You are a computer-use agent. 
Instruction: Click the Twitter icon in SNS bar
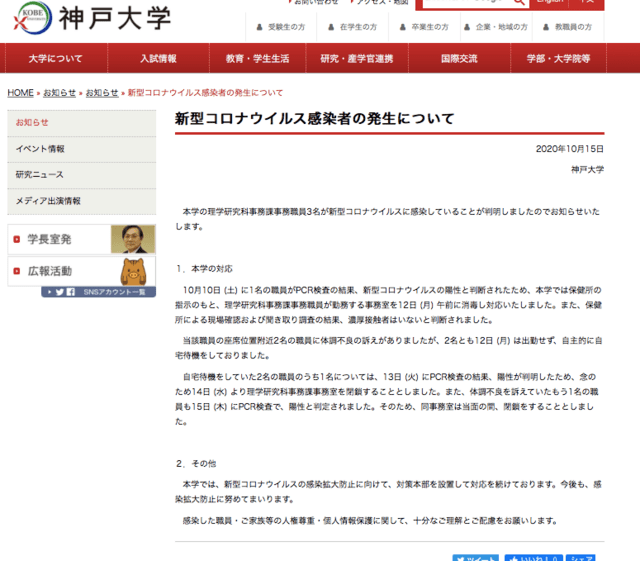pyautogui.click(x=60, y=292)
